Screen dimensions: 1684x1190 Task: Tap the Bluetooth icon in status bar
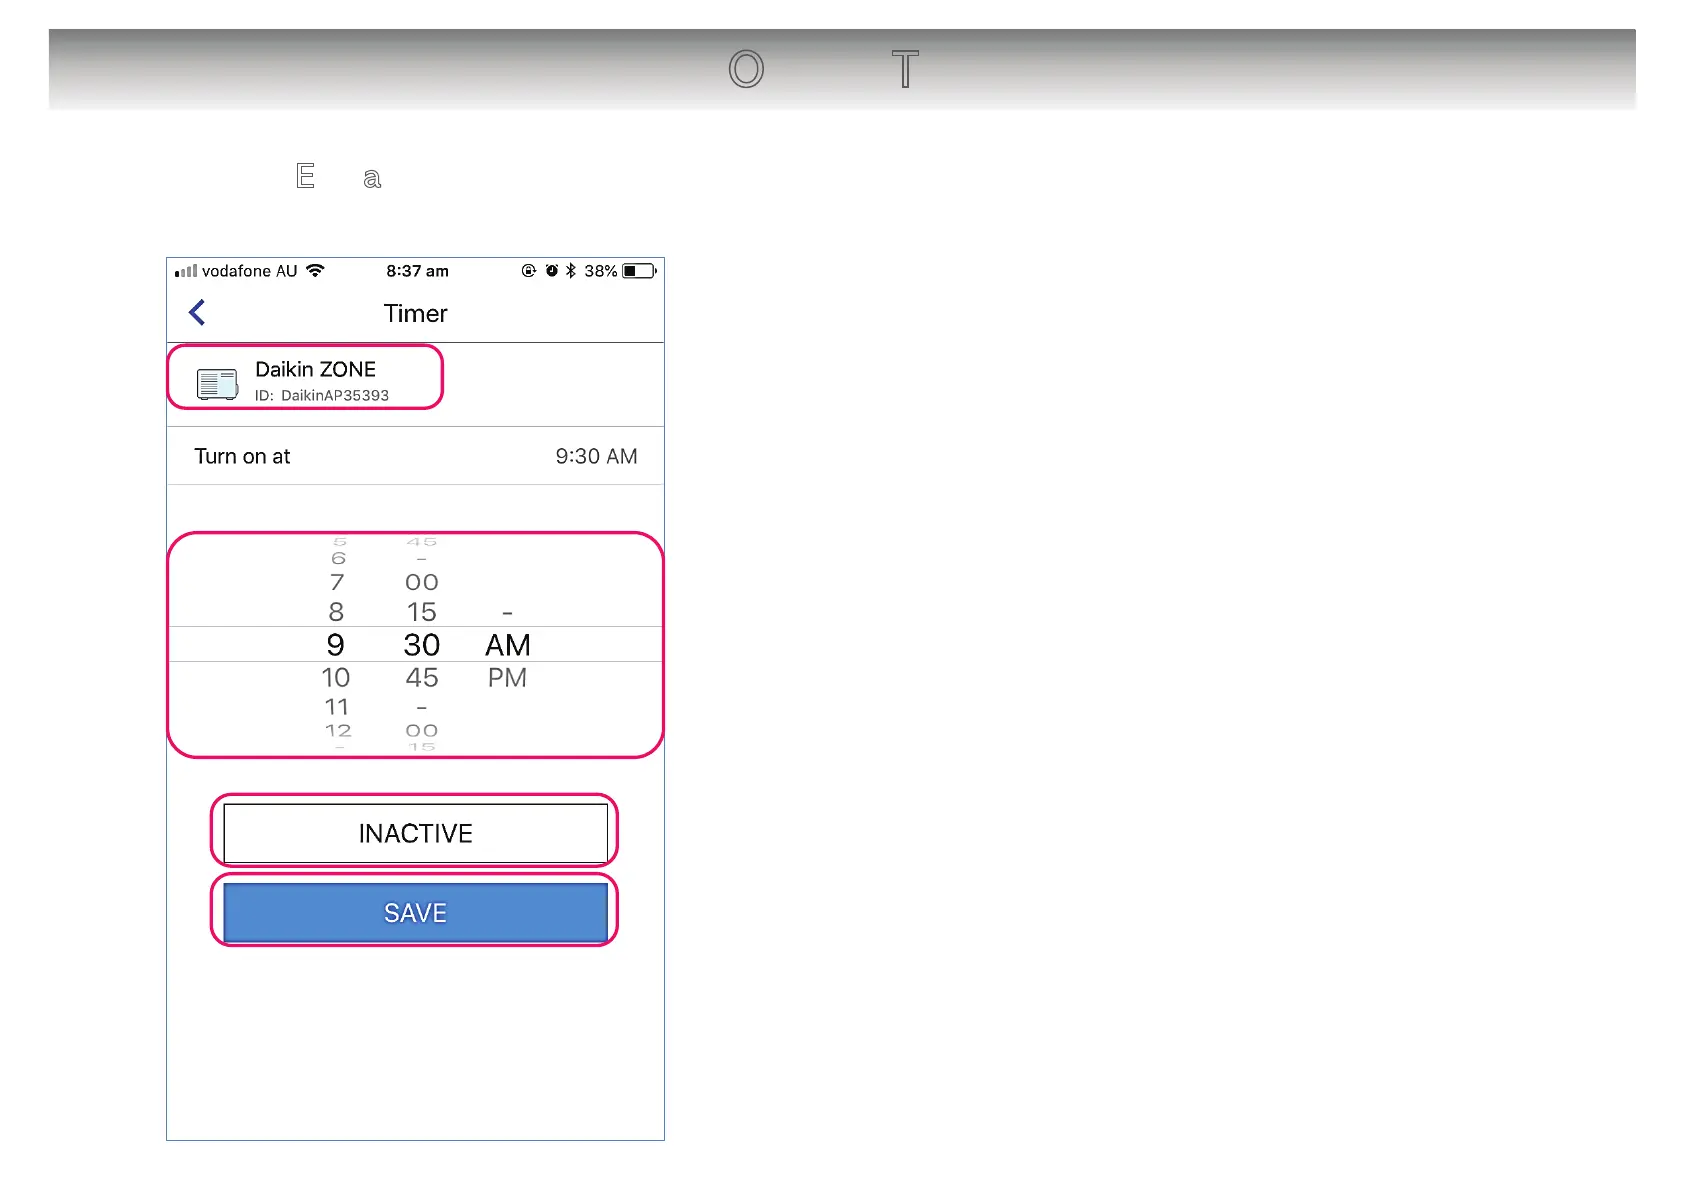coord(571,271)
